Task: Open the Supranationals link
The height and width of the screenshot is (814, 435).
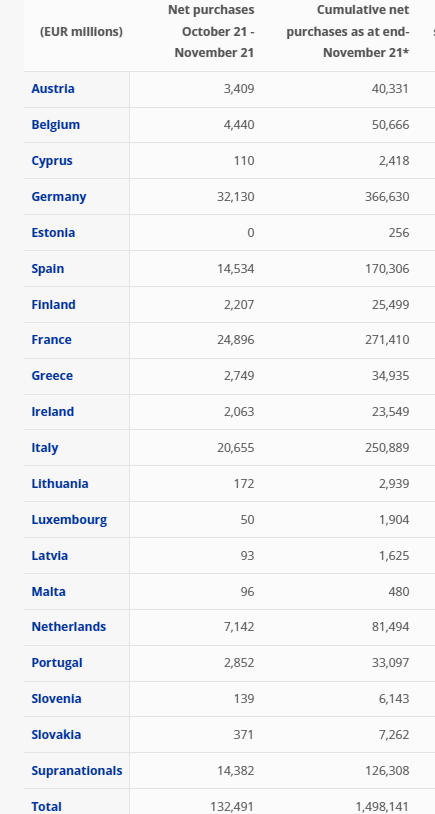Action: coord(77,771)
